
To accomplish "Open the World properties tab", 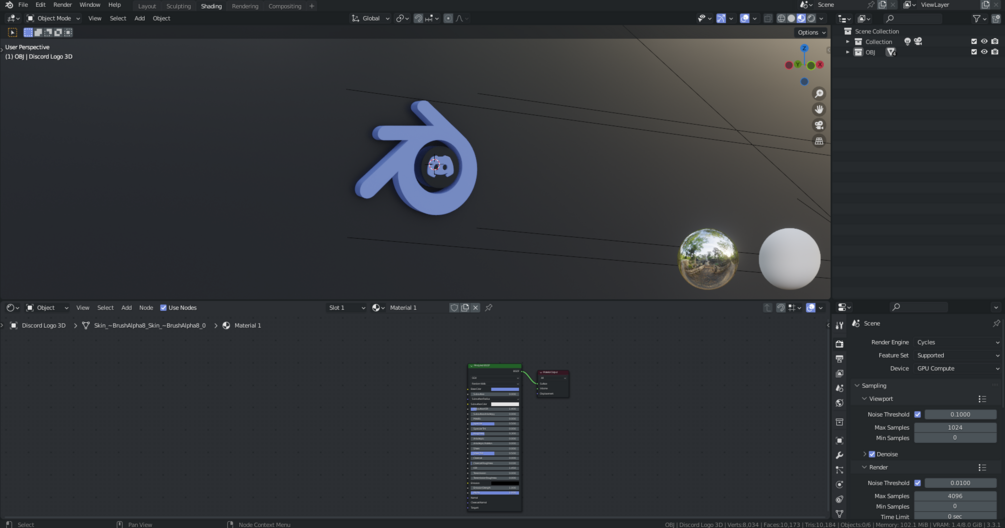I will pos(840,402).
